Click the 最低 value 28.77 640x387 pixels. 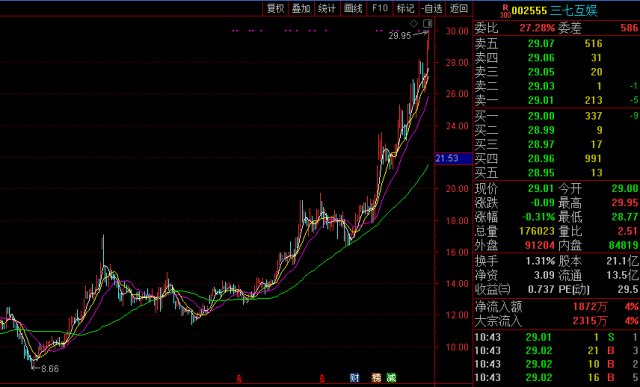[625, 217]
